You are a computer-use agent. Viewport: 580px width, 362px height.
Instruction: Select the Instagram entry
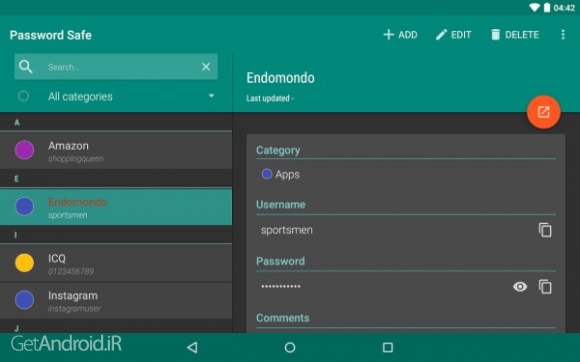[x=116, y=301]
